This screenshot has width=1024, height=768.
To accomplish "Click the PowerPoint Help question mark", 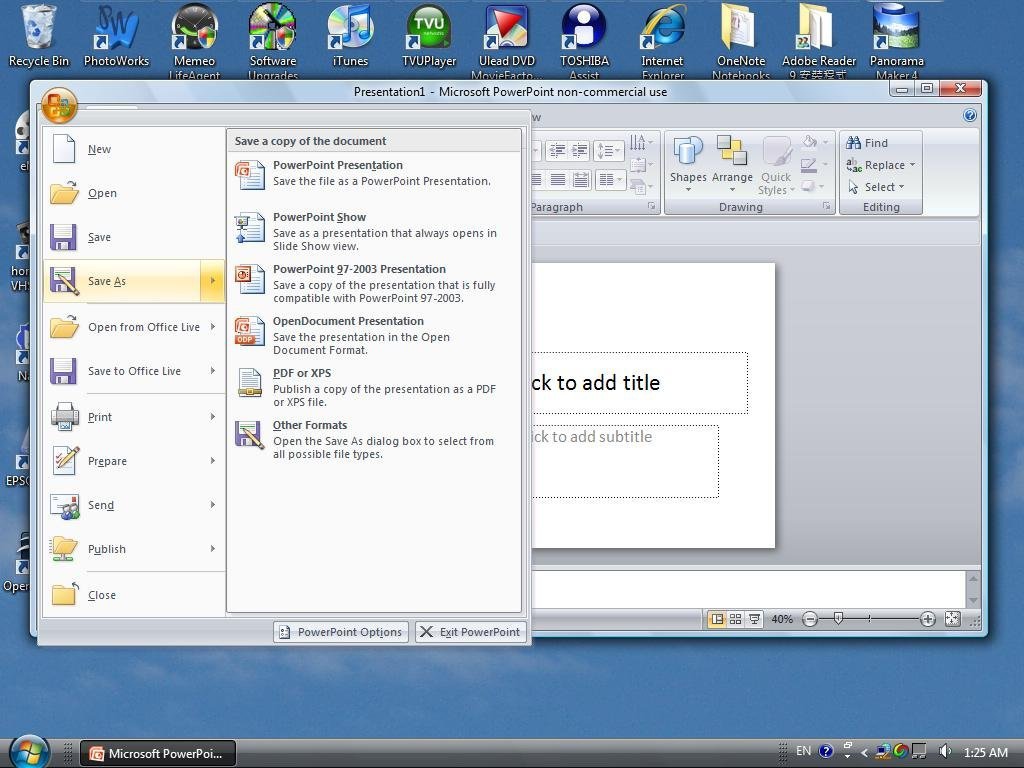I will pos(969,116).
